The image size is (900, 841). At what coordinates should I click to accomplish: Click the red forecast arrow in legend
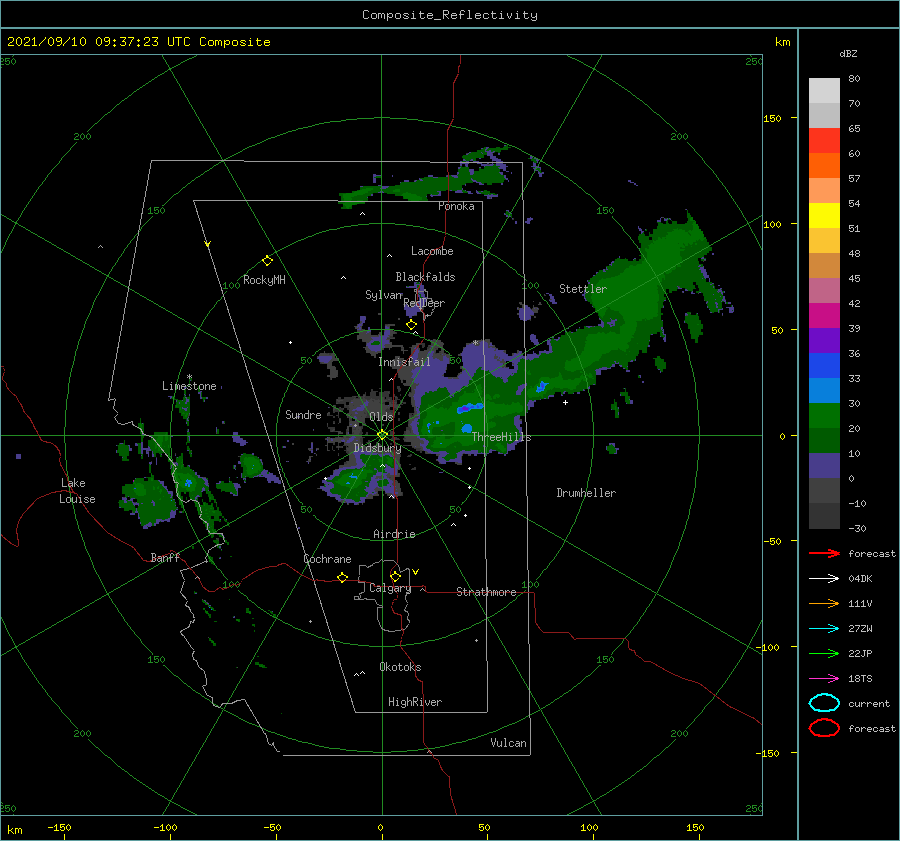pyautogui.click(x=824, y=553)
